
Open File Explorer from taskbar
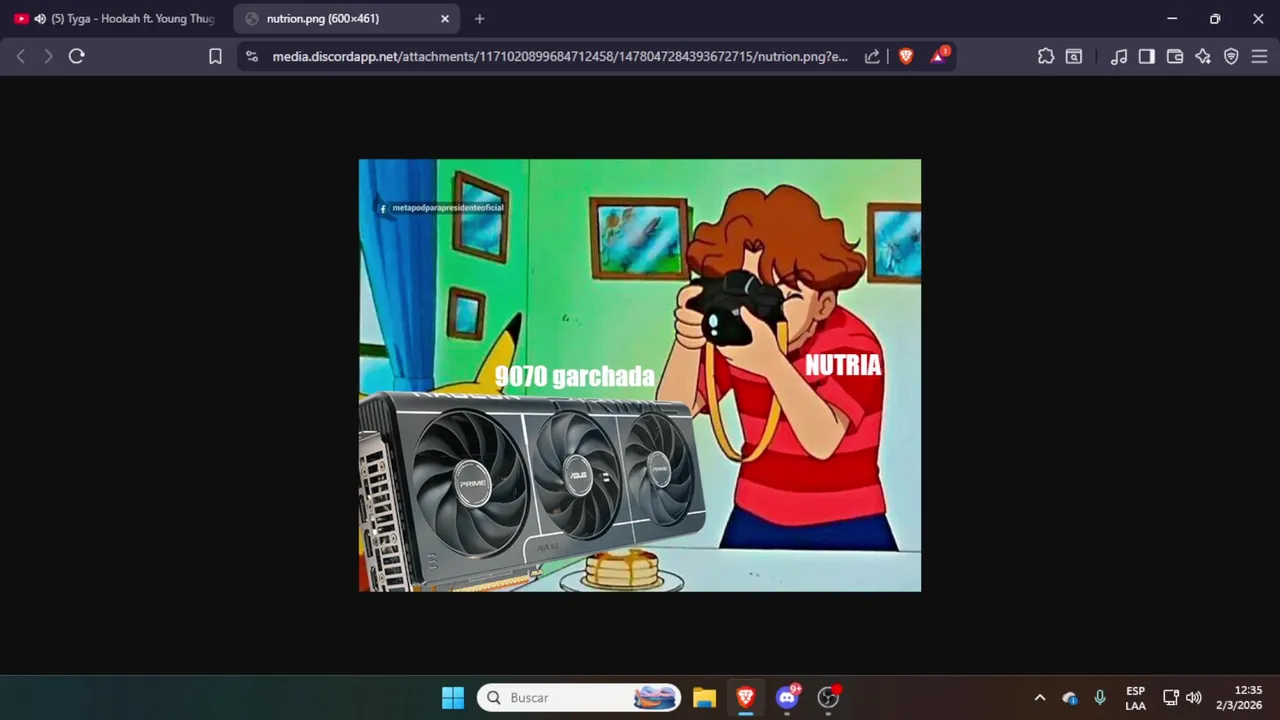(705, 698)
